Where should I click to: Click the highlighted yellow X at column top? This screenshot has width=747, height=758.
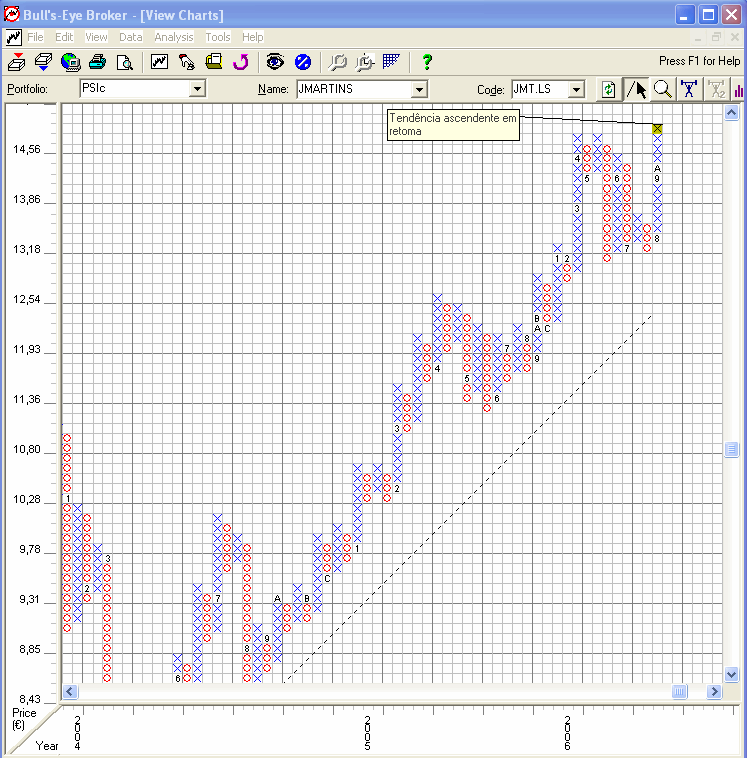click(x=657, y=129)
